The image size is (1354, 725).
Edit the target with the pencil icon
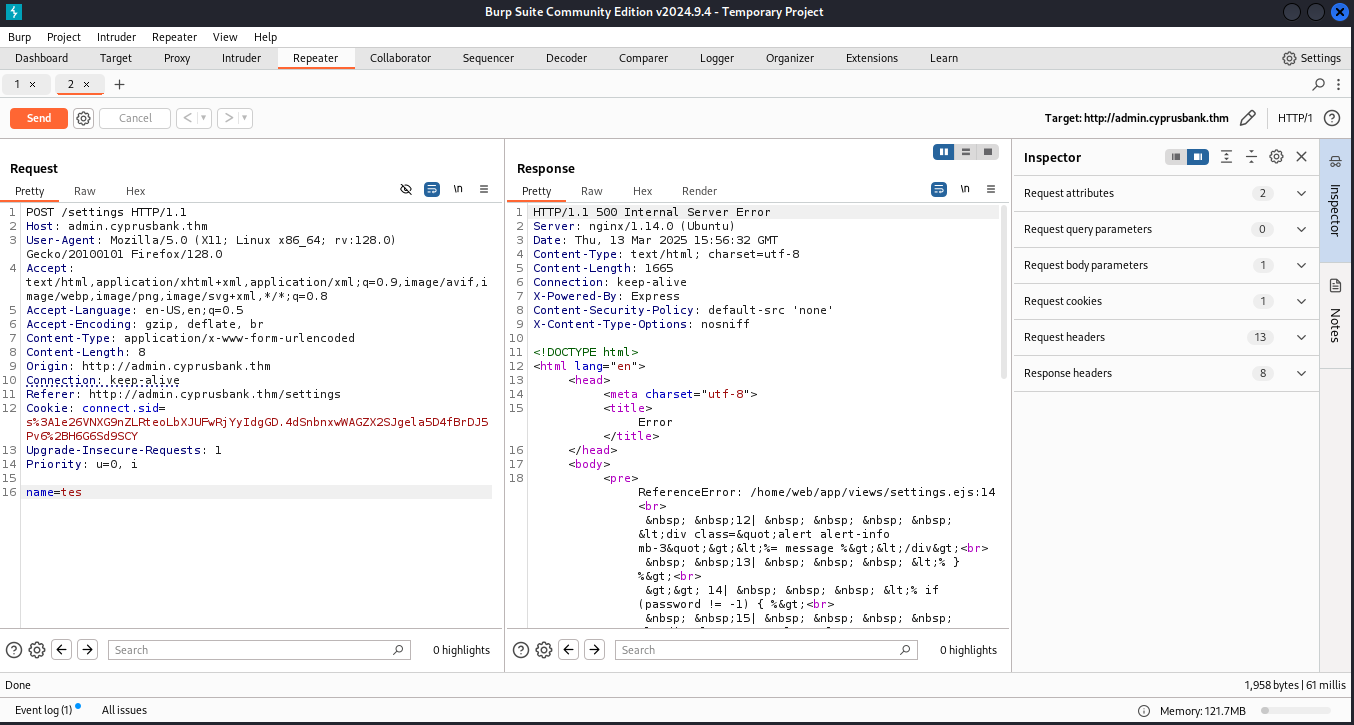(x=1247, y=118)
